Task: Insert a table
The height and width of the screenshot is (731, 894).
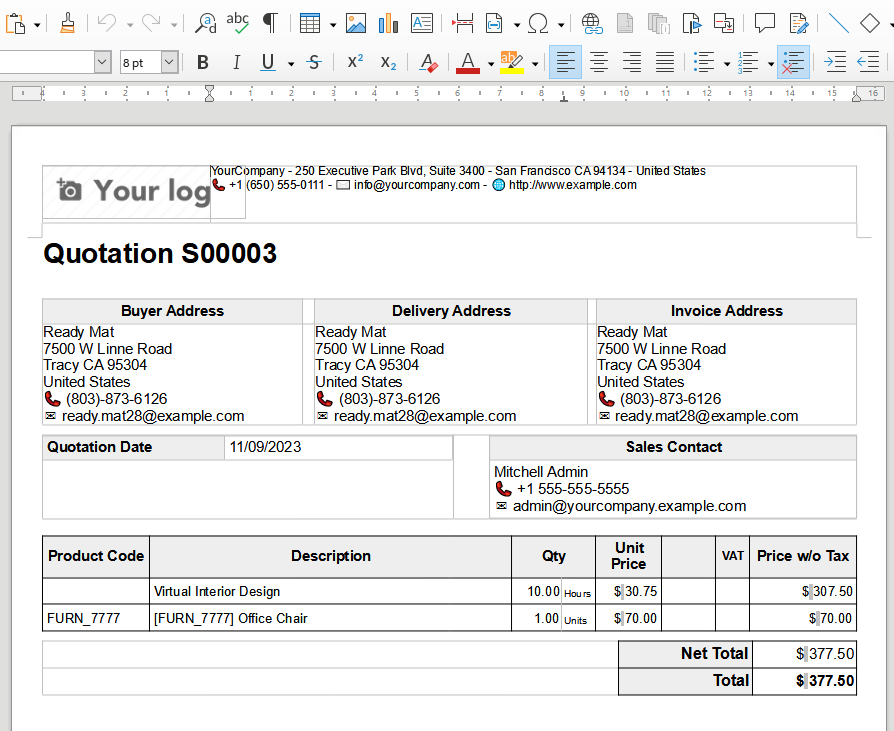Action: pyautogui.click(x=310, y=24)
